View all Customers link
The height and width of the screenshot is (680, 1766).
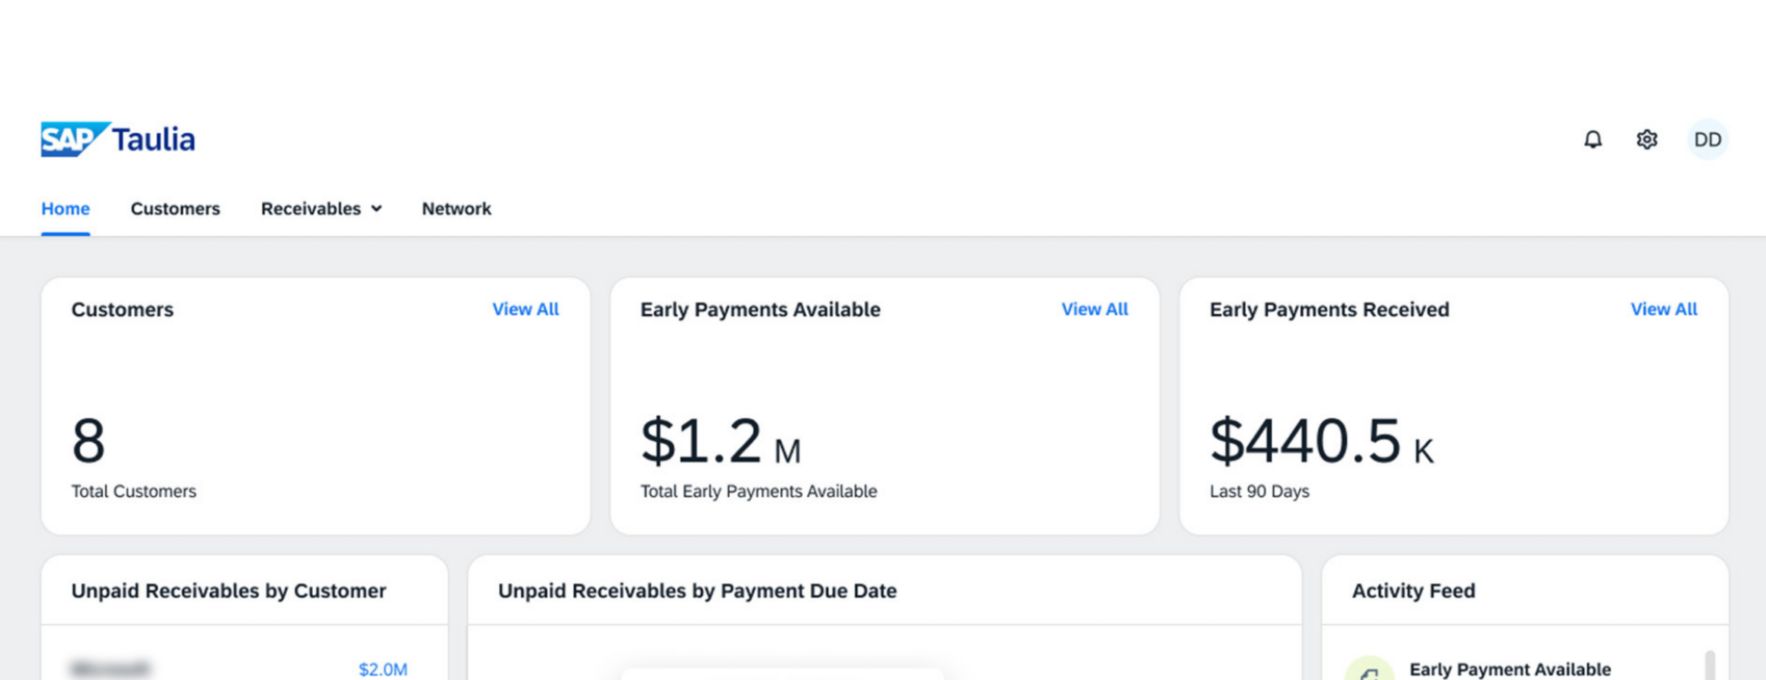525,309
